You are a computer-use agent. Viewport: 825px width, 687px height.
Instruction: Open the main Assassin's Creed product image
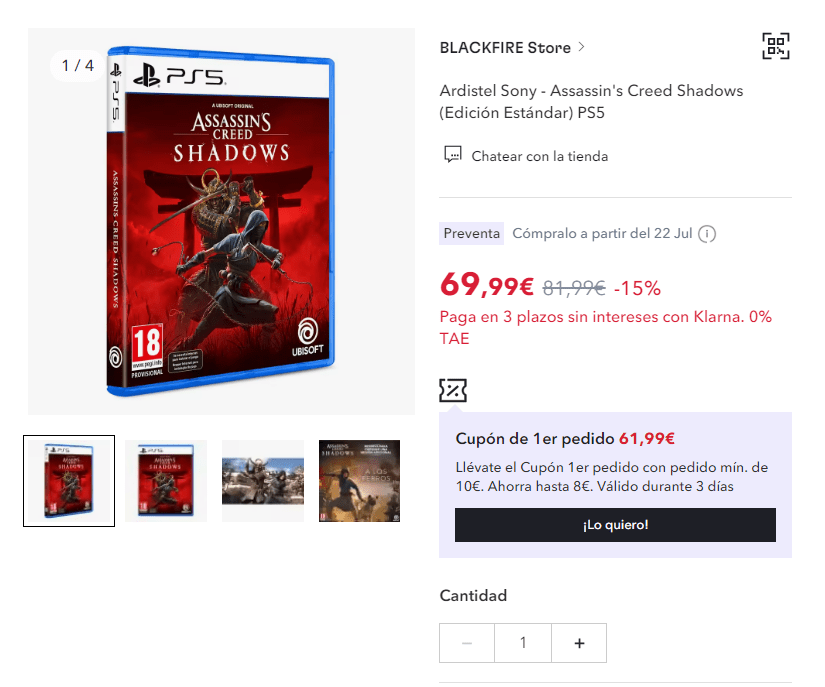(221, 221)
